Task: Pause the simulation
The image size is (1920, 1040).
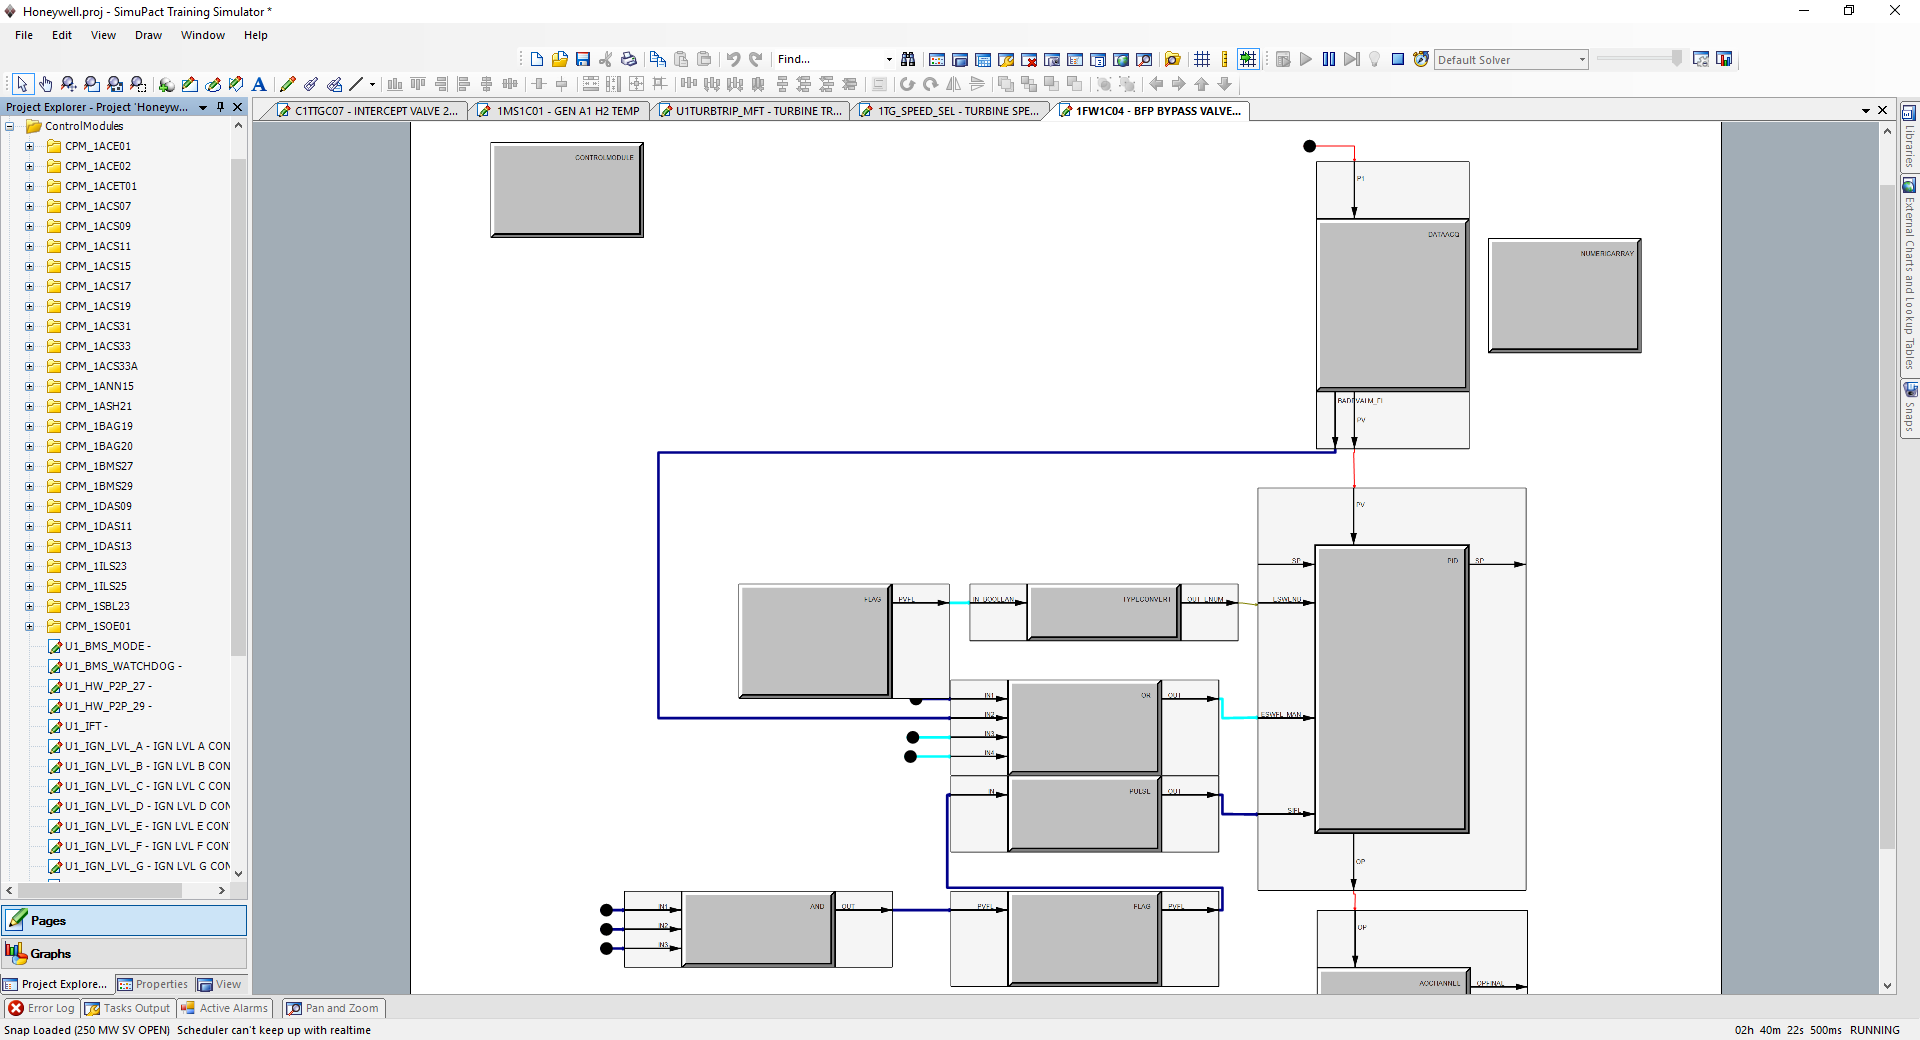Action: (1328, 60)
